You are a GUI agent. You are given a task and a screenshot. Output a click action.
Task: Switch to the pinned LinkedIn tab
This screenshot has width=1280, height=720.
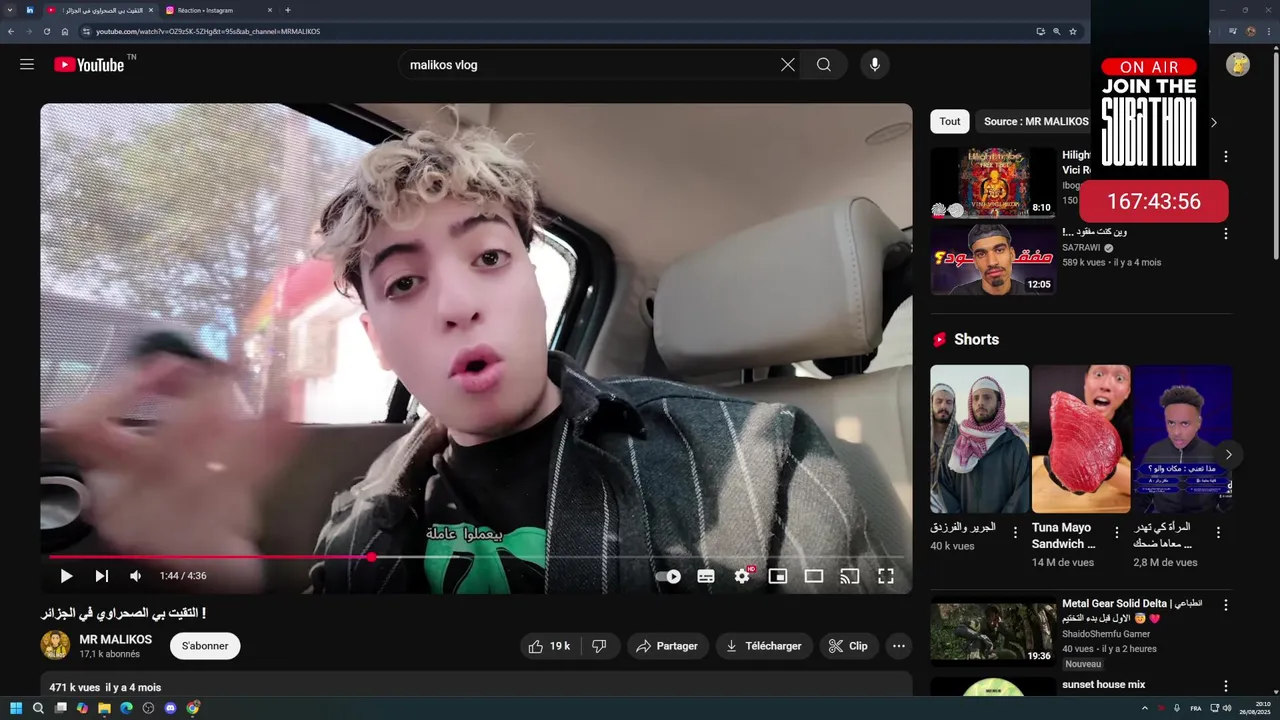tap(30, 10)
